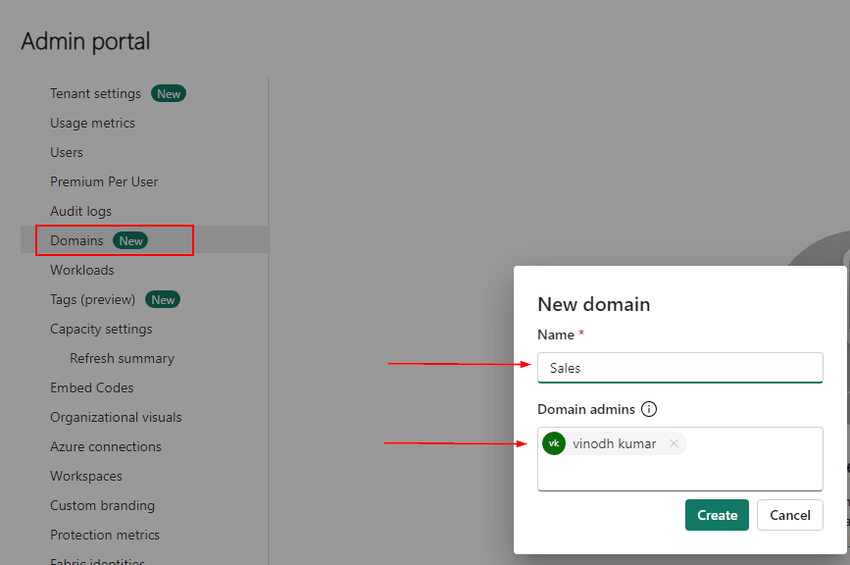This screenshot has width=850, height=565.
Task: Click the New domain dialog title
Action: point(594,304)
